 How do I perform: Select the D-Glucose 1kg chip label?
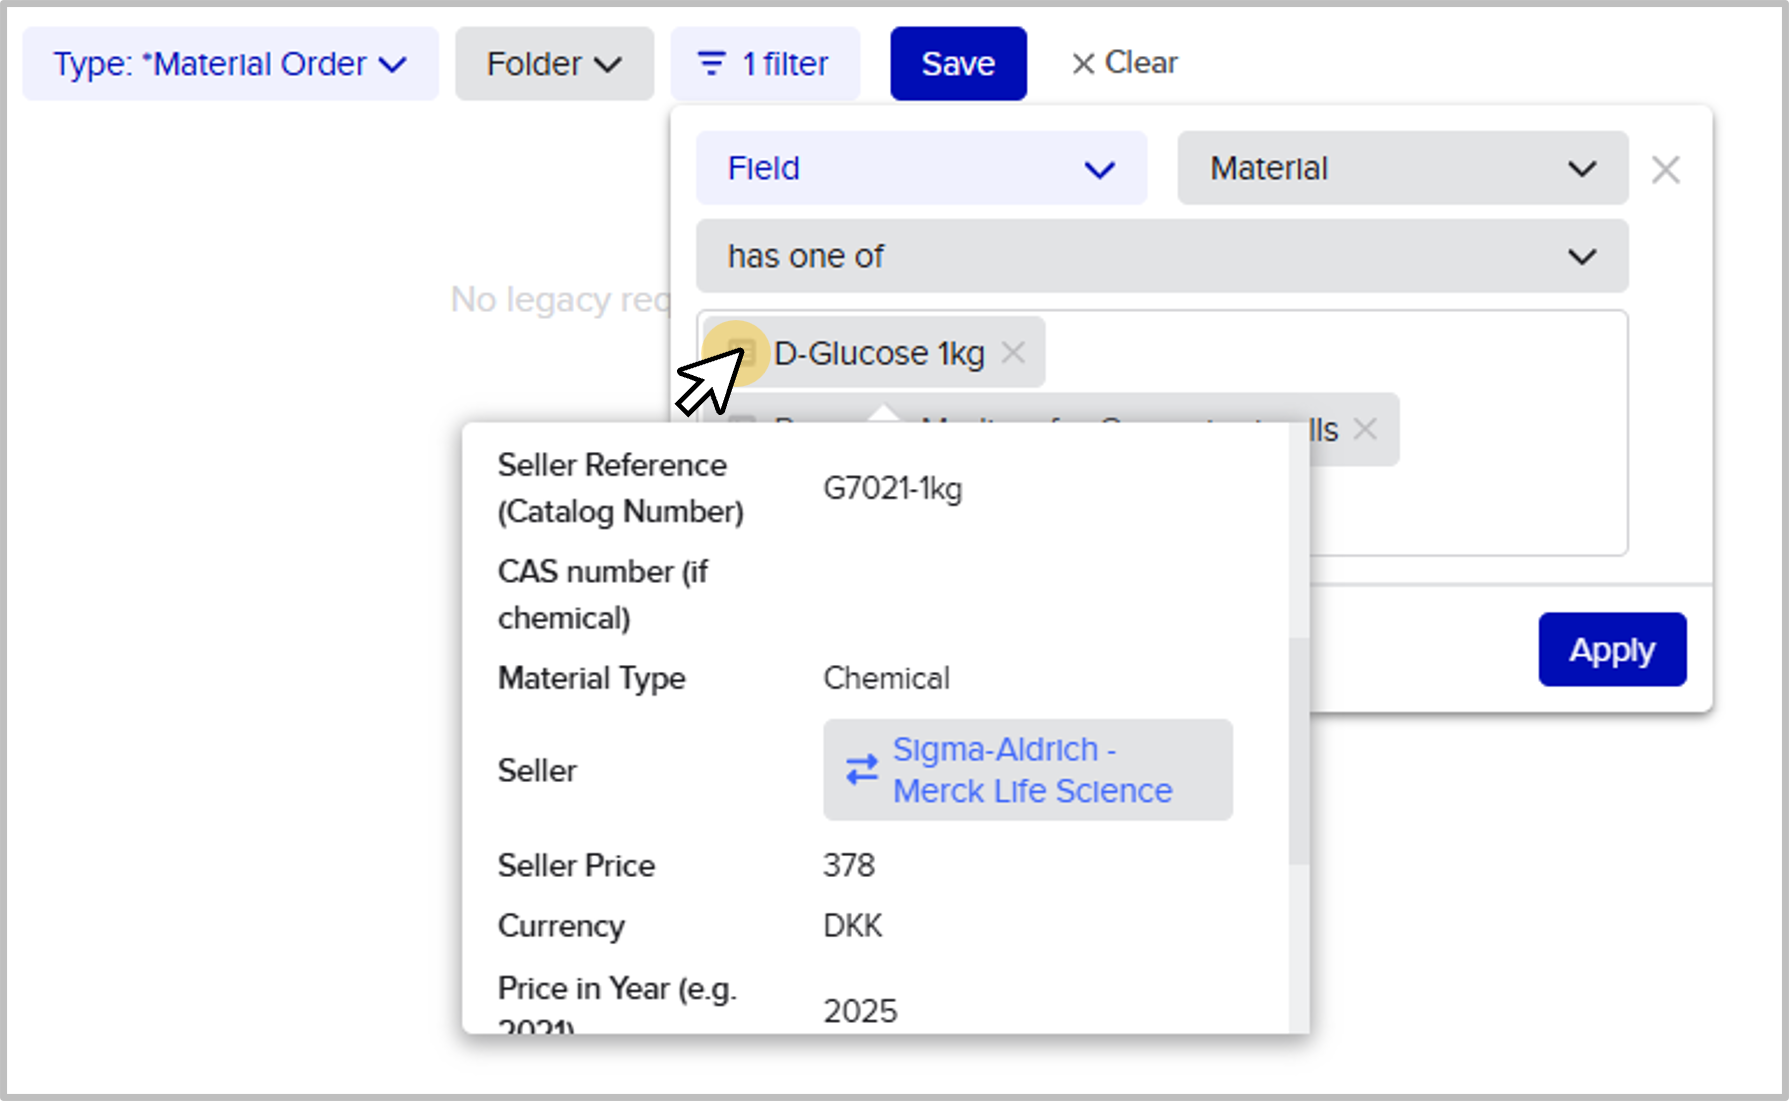coord(879,353)
